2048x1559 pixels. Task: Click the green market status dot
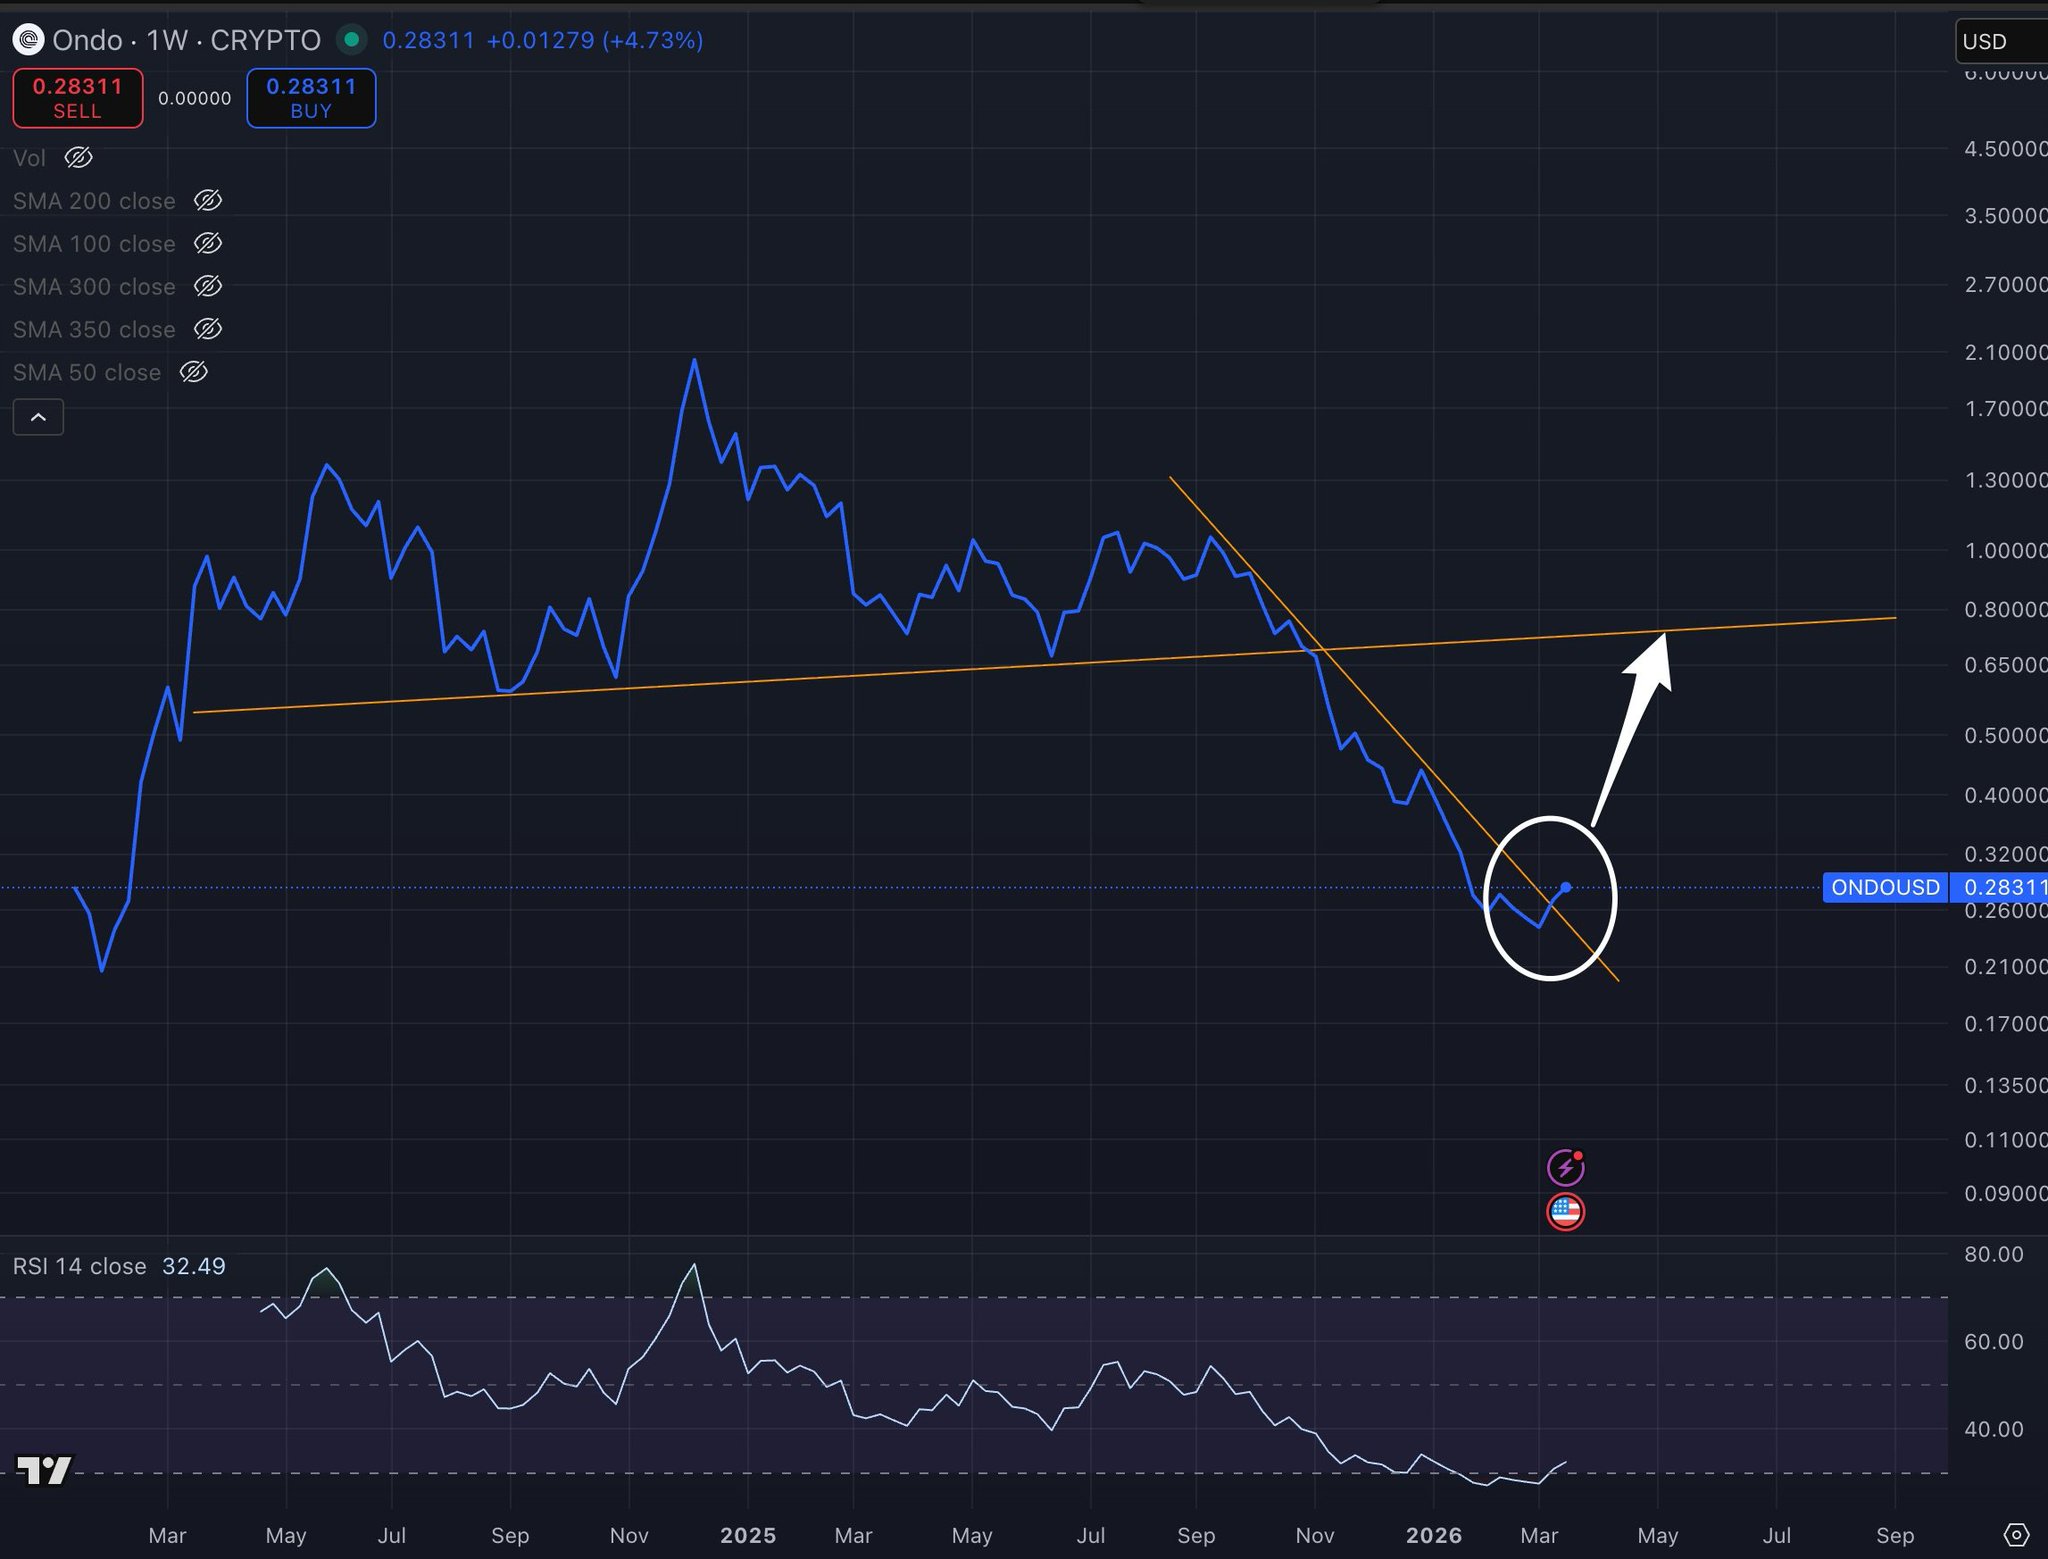tap(351, 40)
